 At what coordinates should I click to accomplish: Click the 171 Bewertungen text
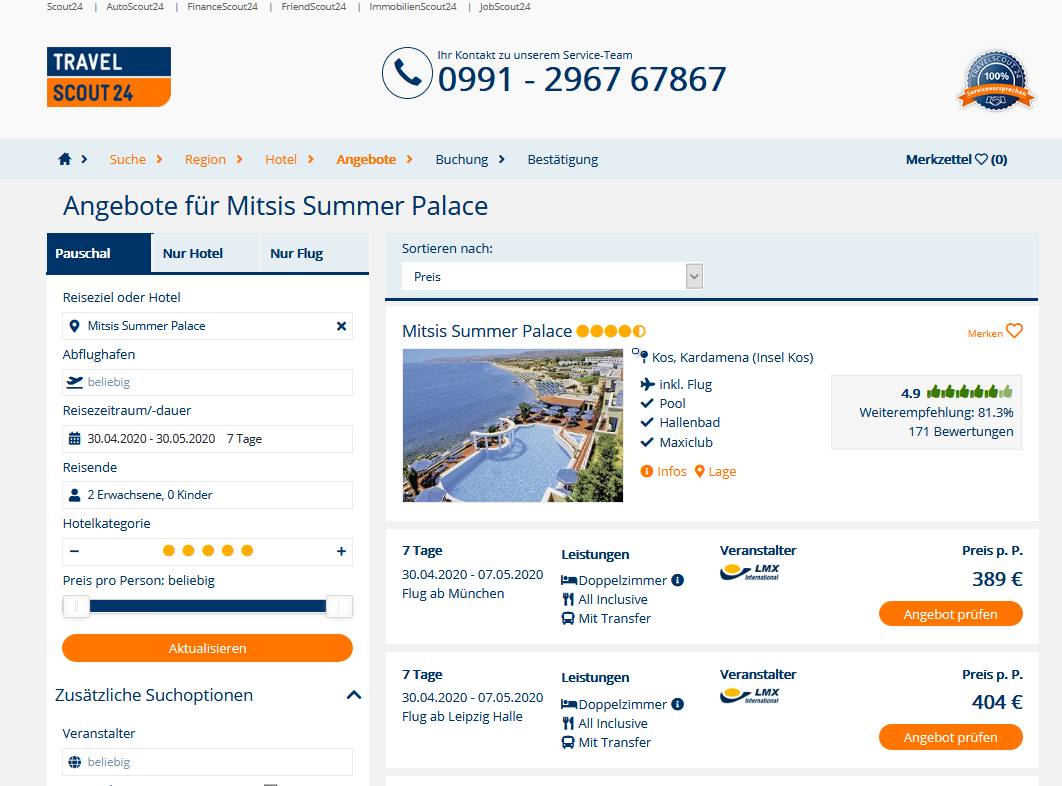tap(961, 432)
